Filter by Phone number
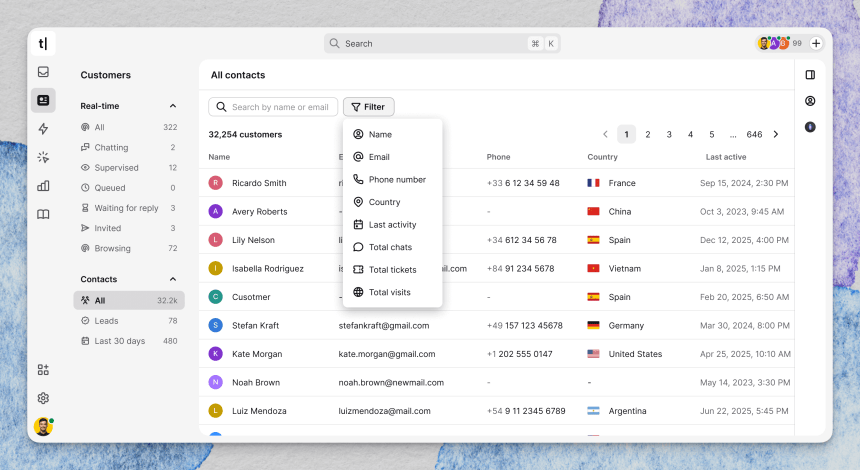The height and width of the screenshot is (470, 860). 392,179
